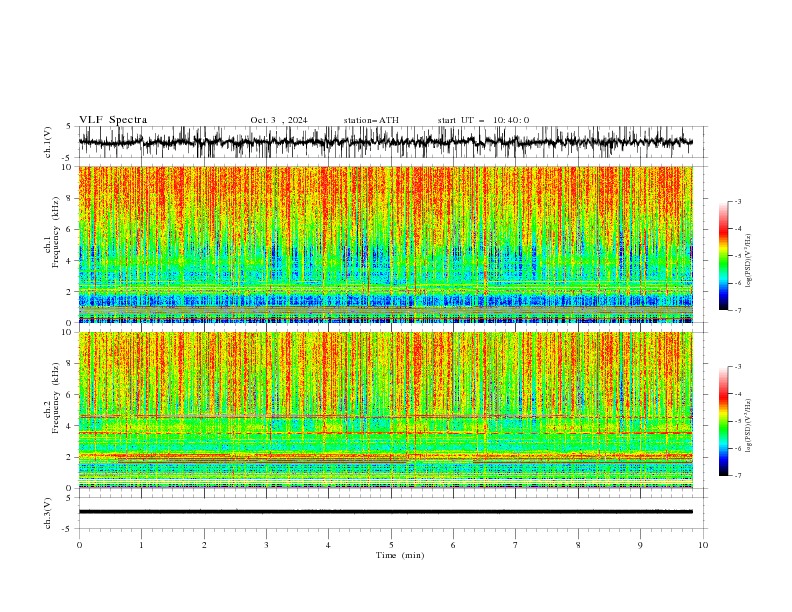The height and width of the screenshot is (612, 792).
Task: Click the ch.2 spectrogram plot
Action: click(386, 410)
